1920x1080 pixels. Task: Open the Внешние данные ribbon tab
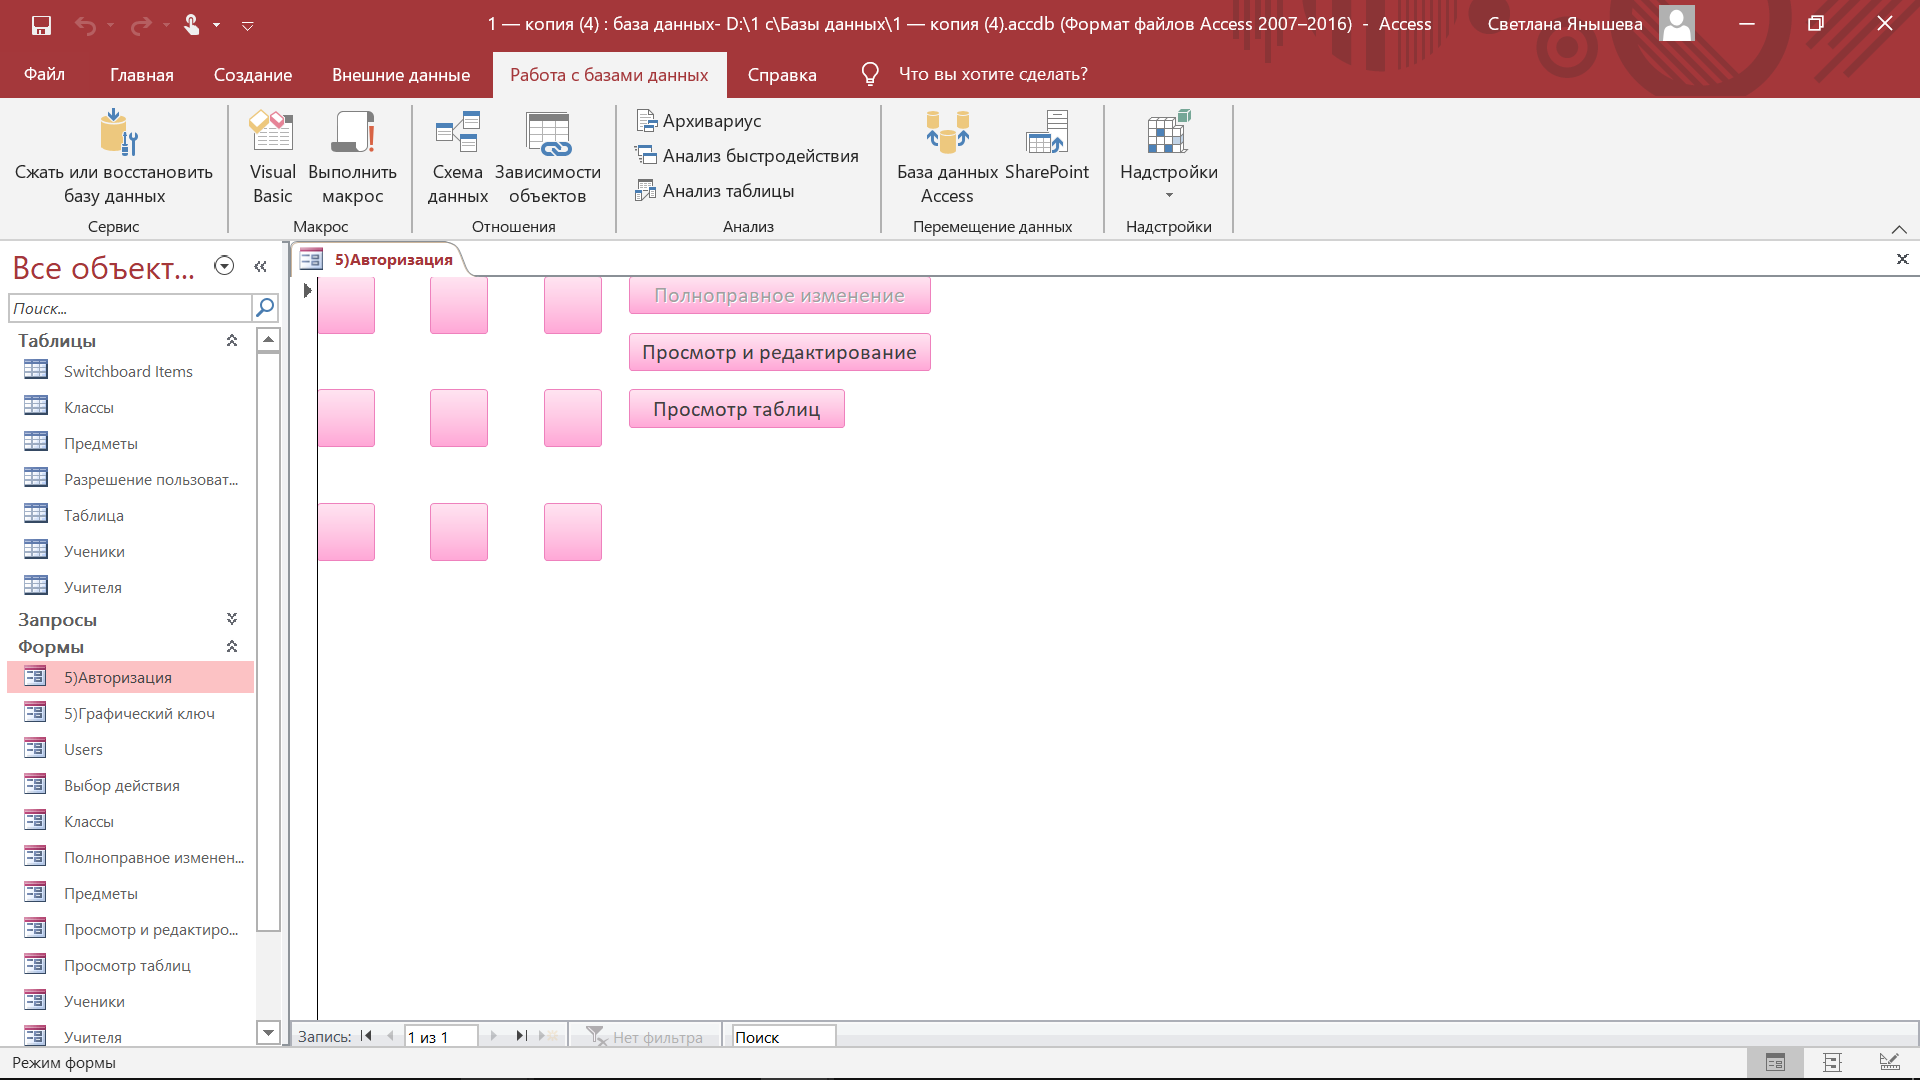click(x=401, y=75)
